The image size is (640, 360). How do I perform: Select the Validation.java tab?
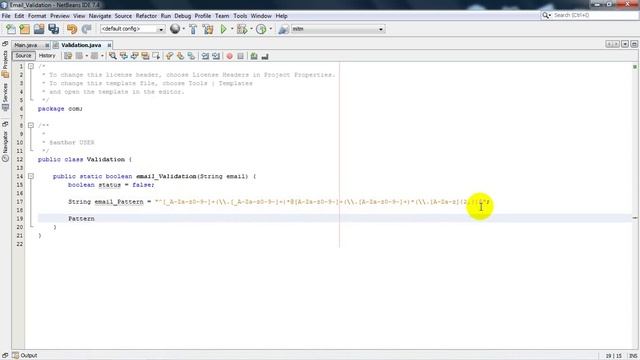pos(81,45)
